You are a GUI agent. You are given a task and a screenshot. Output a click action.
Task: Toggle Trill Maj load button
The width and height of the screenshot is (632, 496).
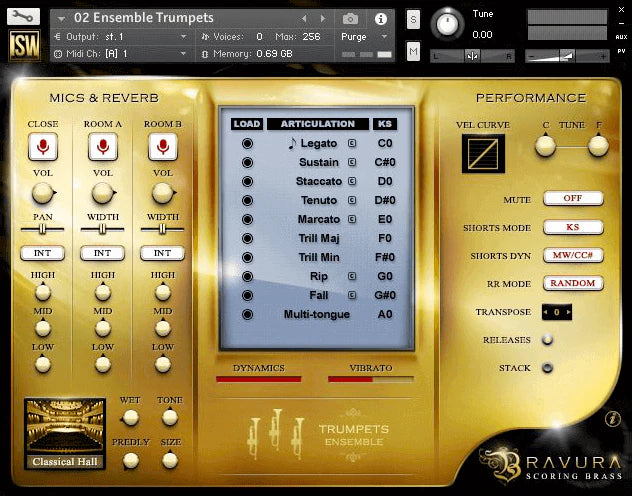pyautogui.click(x=247, y=238)
